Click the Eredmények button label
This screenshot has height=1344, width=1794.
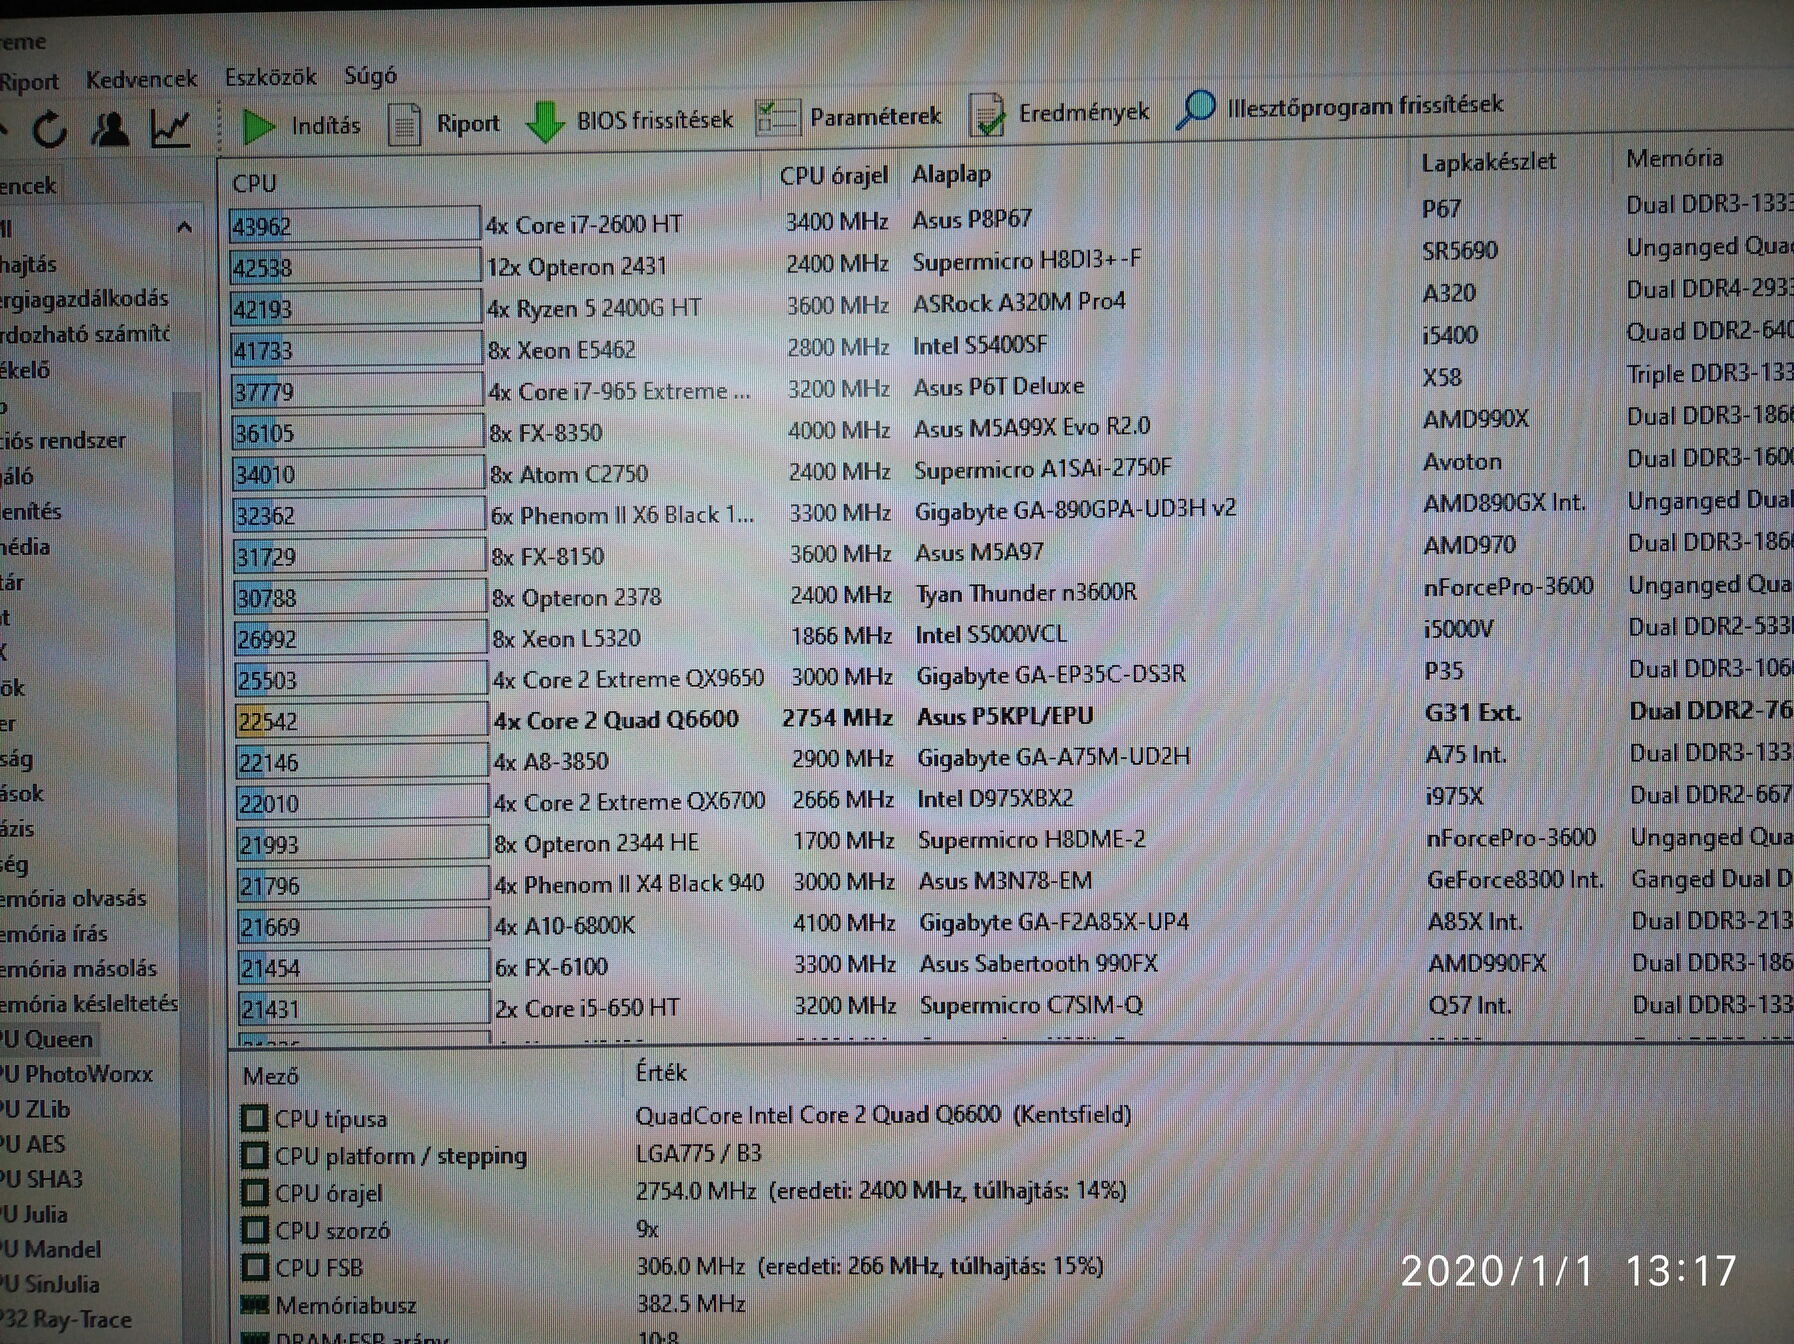click(x=1084, y=112)
